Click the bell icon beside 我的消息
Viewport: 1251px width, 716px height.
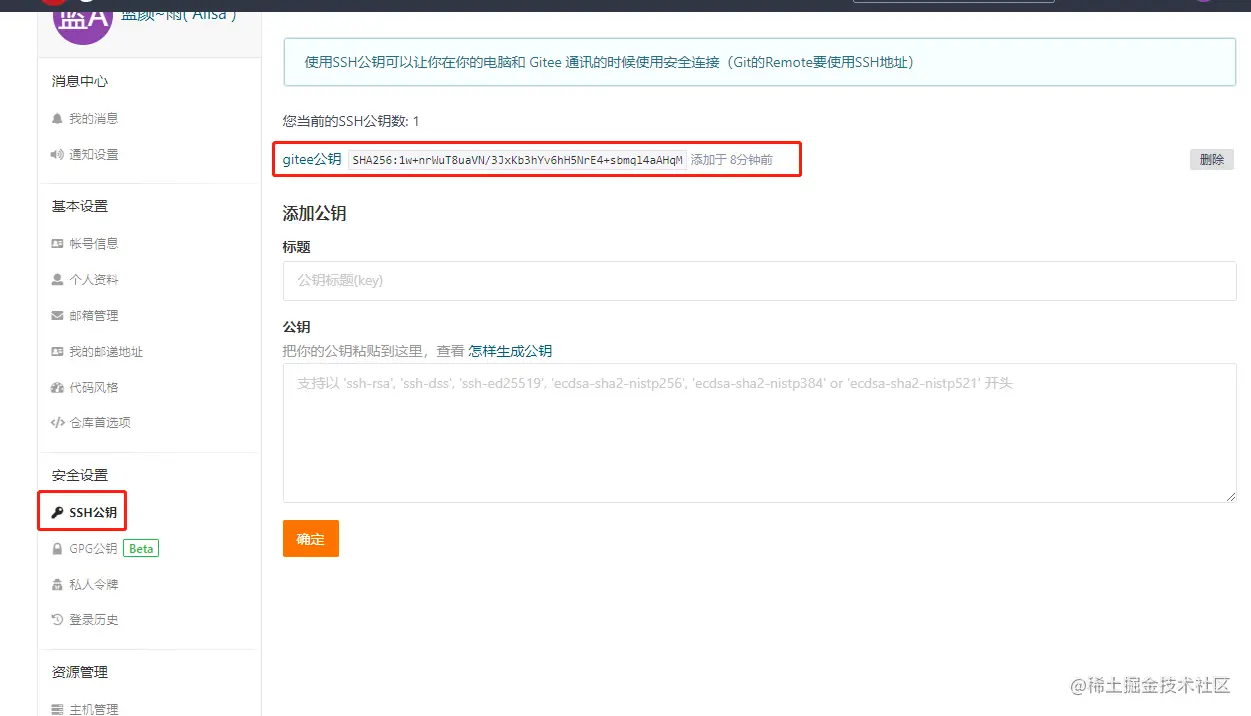(57, 118)
